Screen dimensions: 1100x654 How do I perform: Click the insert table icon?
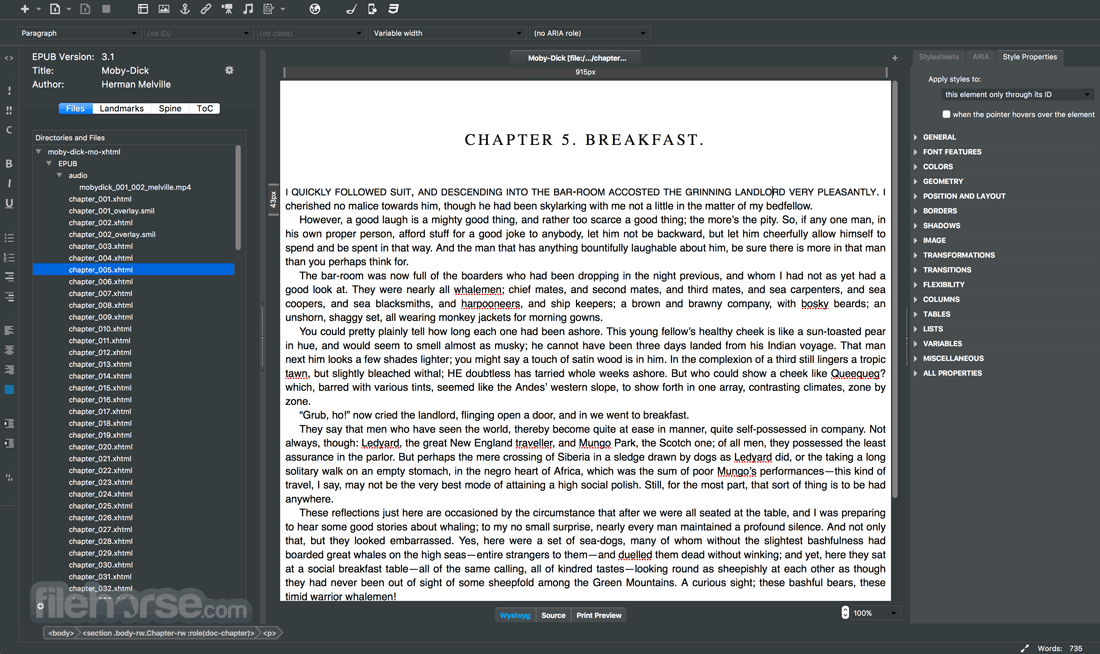142,9
